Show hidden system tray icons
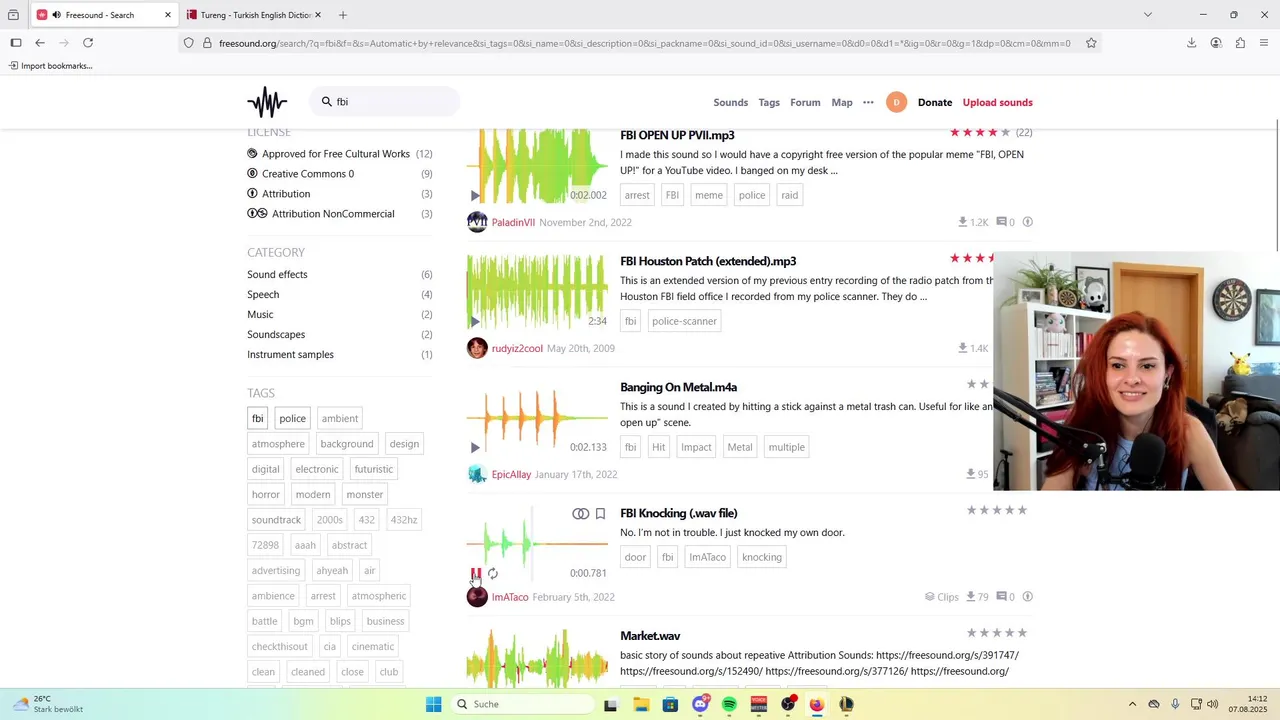Image resolution: width=1280 pixels, height=720 pixels. click(x=1132, y=704)
